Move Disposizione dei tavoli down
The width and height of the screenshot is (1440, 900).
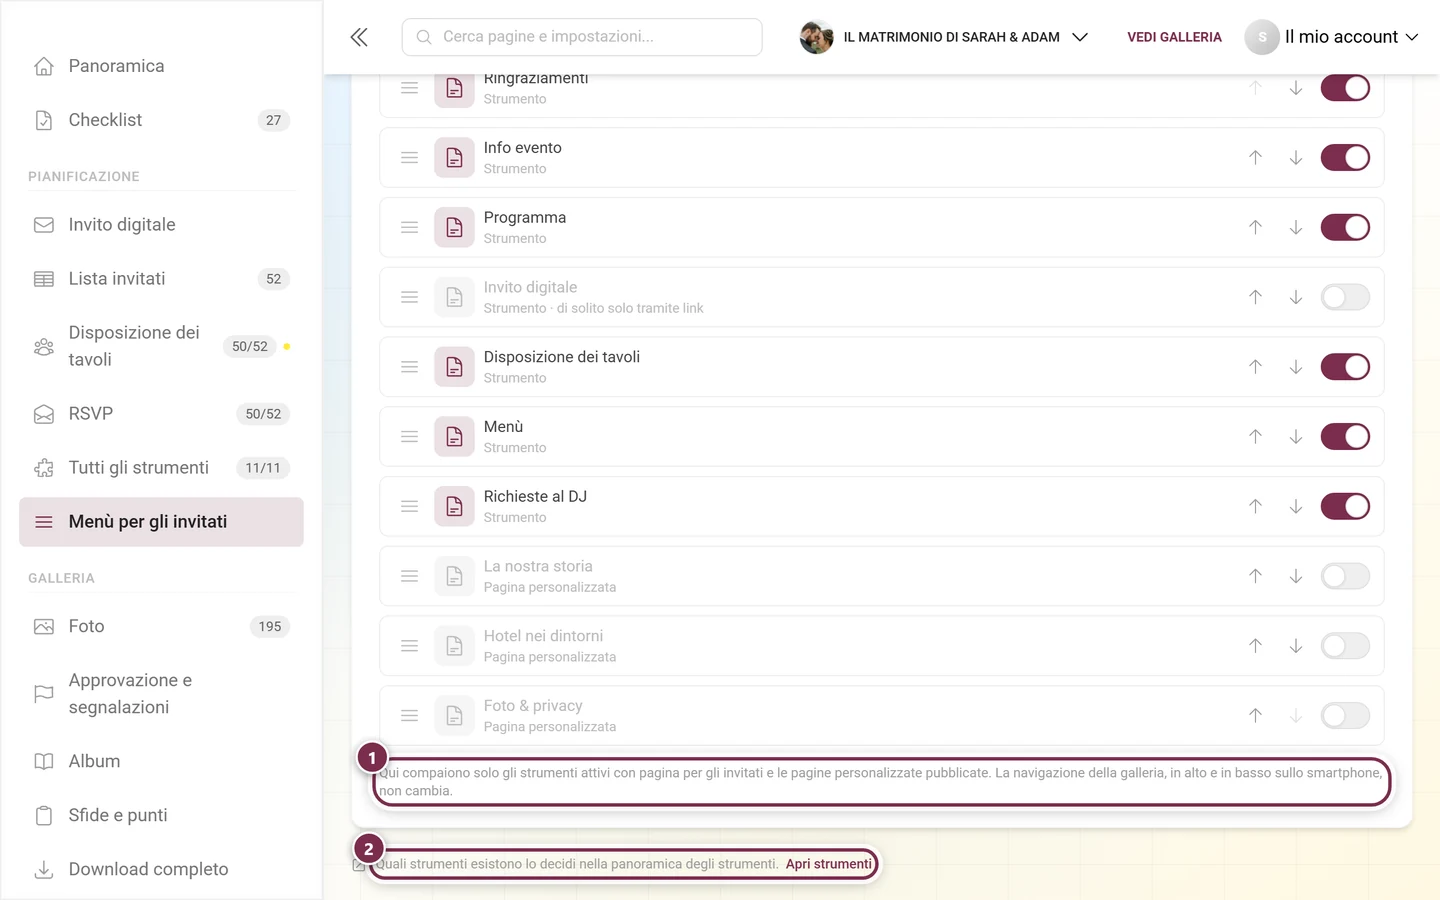1295,367
